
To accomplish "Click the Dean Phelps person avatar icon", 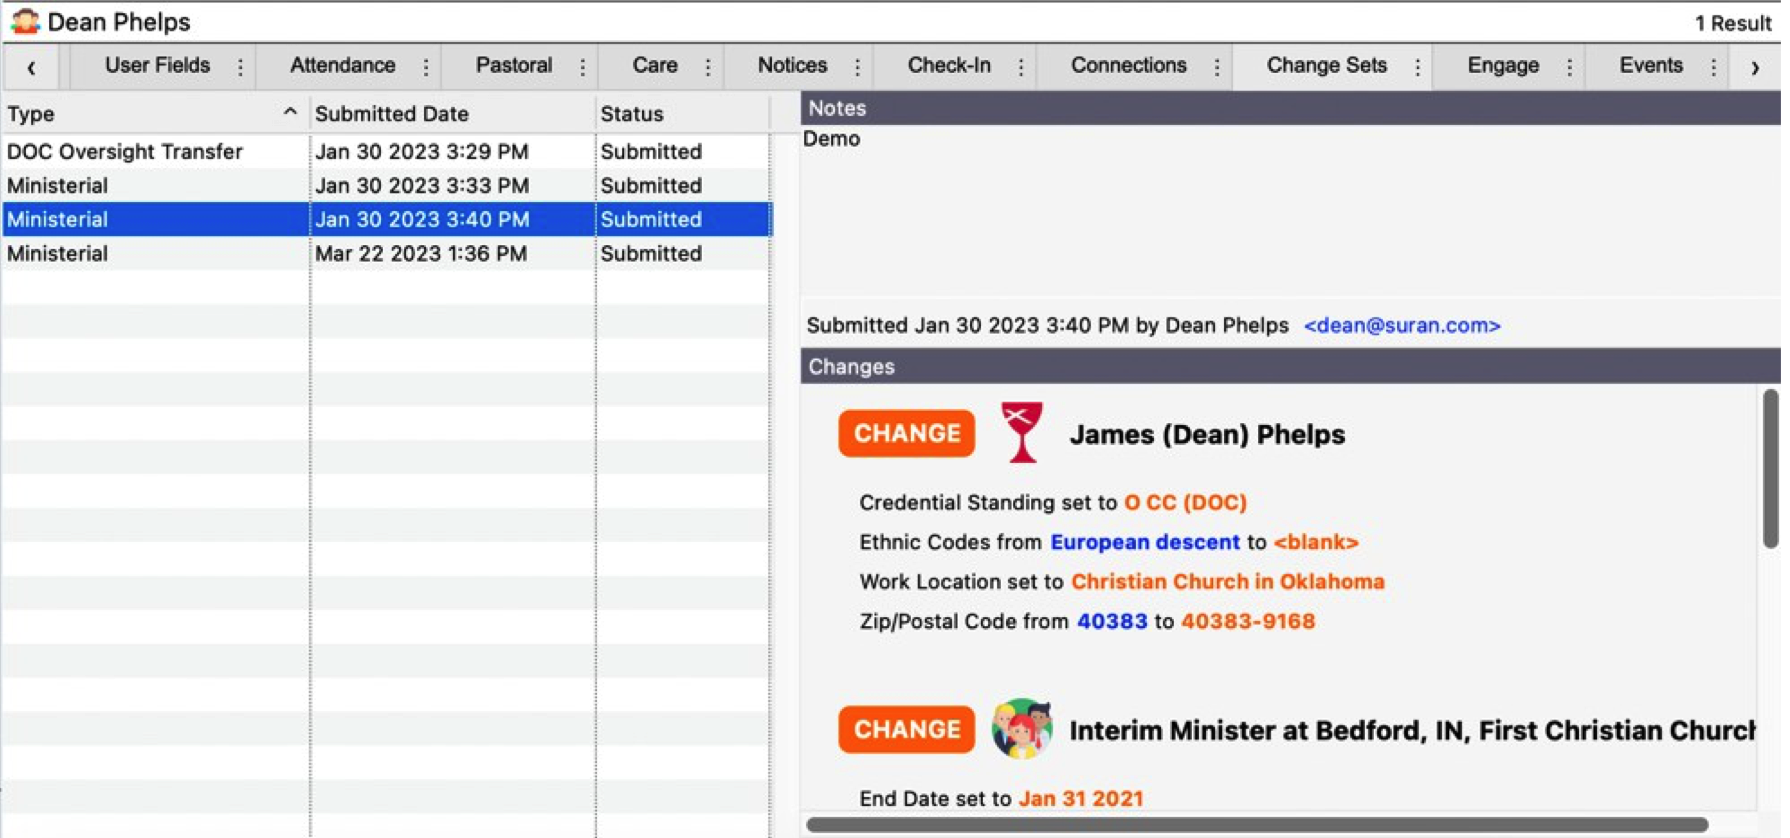I will tap(25, 21).
